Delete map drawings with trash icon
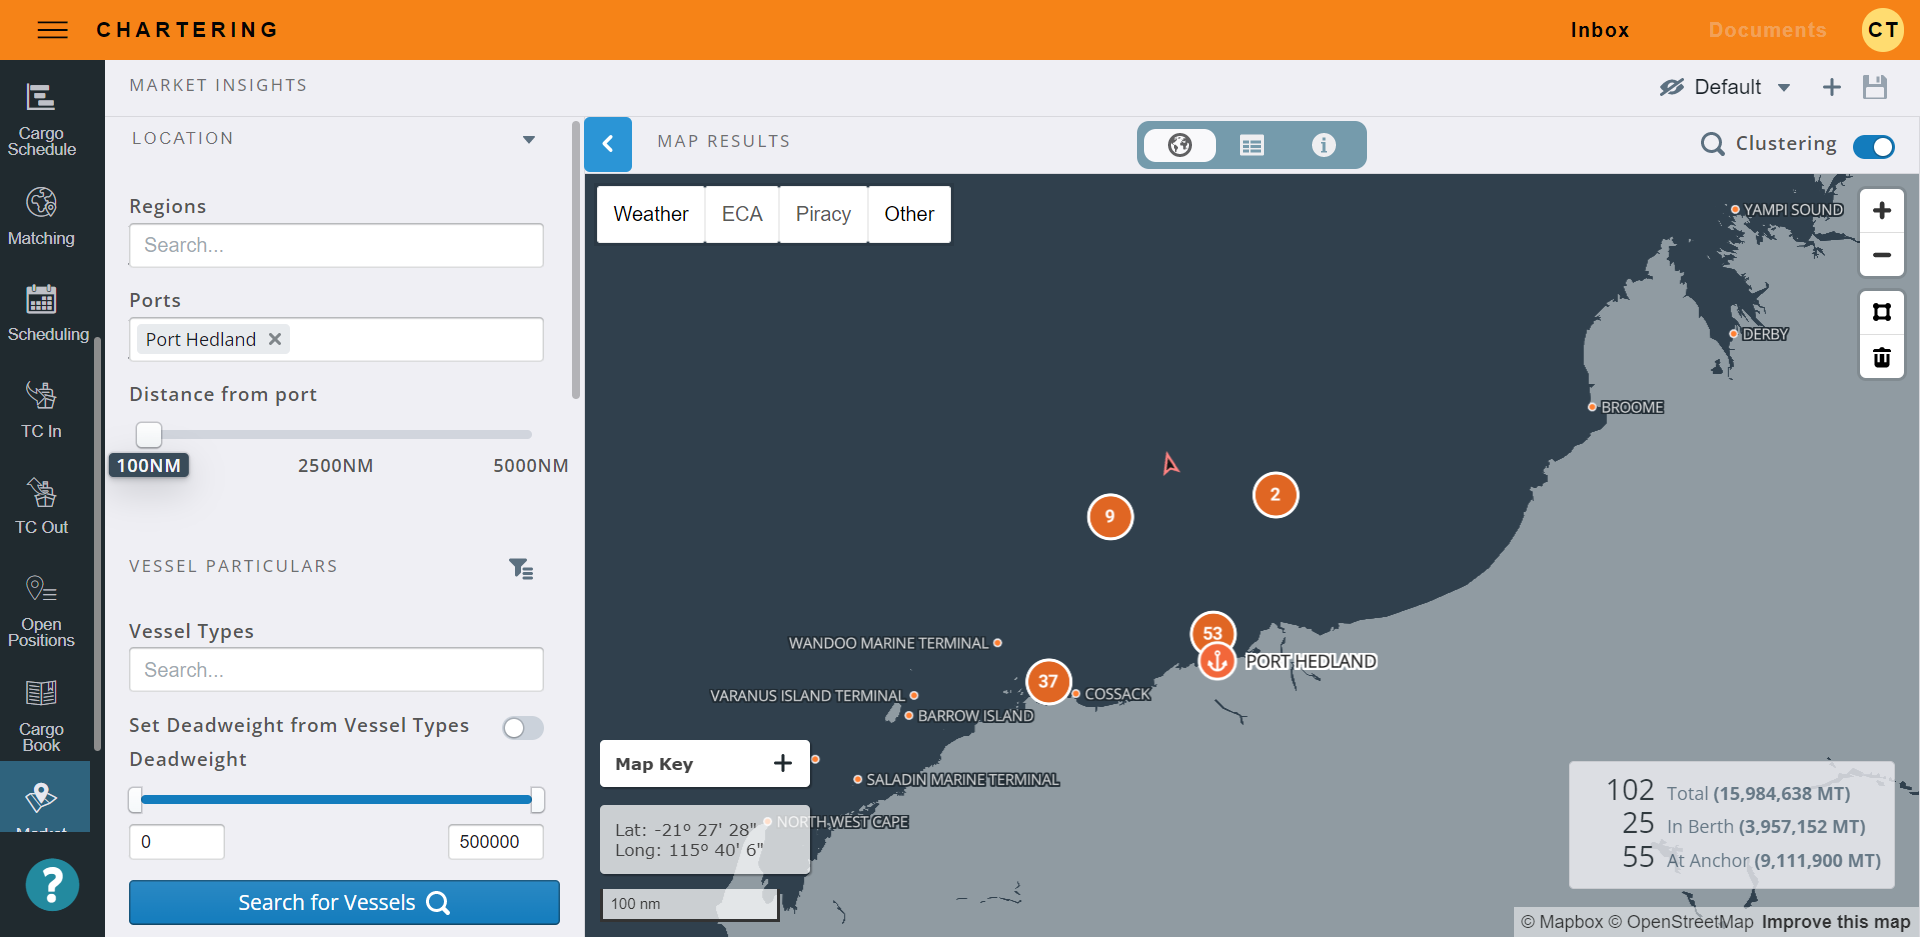 click(1881, 357)
